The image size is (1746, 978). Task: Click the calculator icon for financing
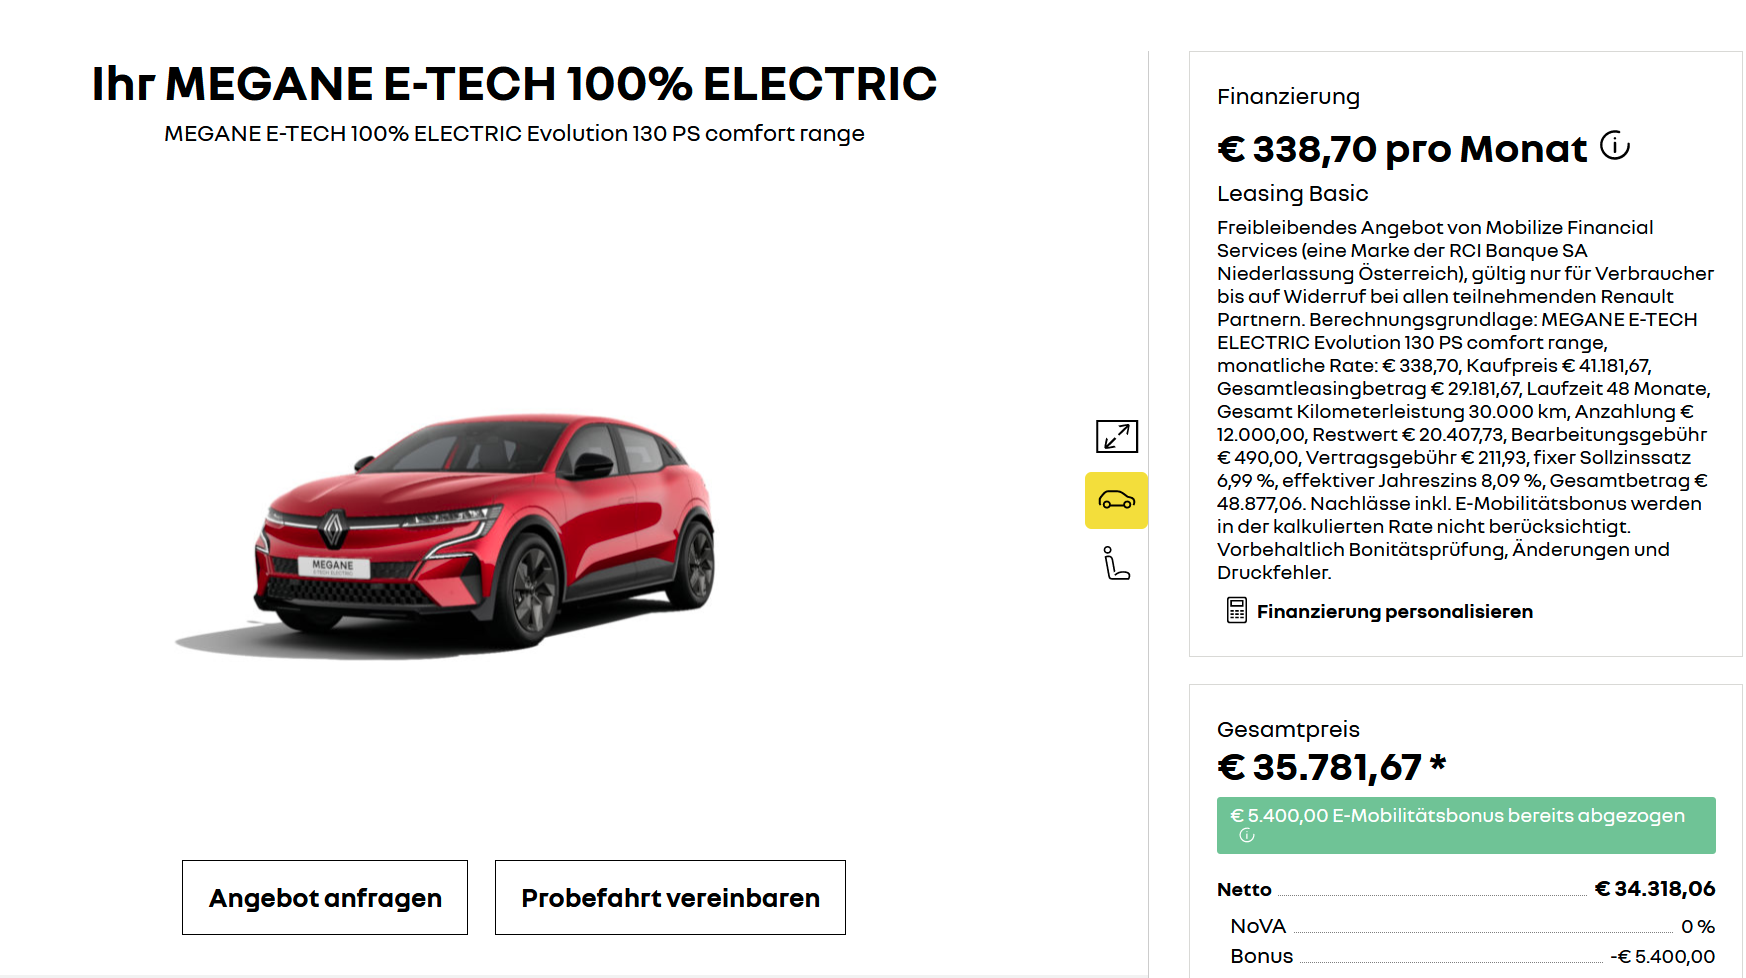tap(1237, 610)
